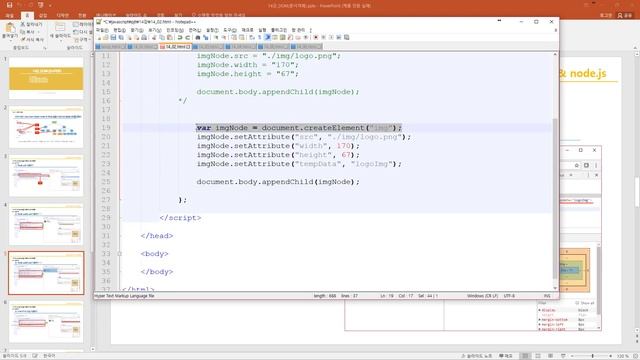
Task: Open Windows (CR LF) line ending selector
Action: tap(482, 296)
